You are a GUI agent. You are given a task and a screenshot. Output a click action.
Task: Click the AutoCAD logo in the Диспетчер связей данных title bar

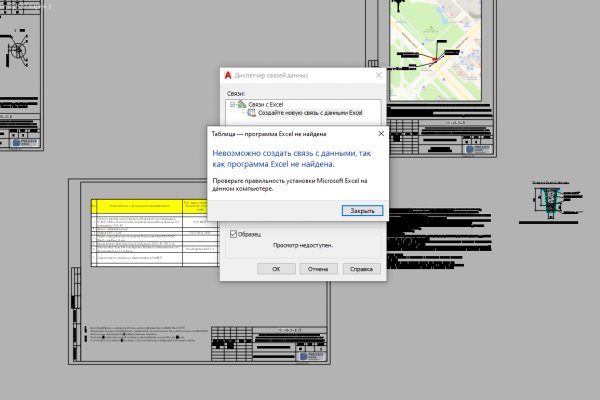pos(231,75)
